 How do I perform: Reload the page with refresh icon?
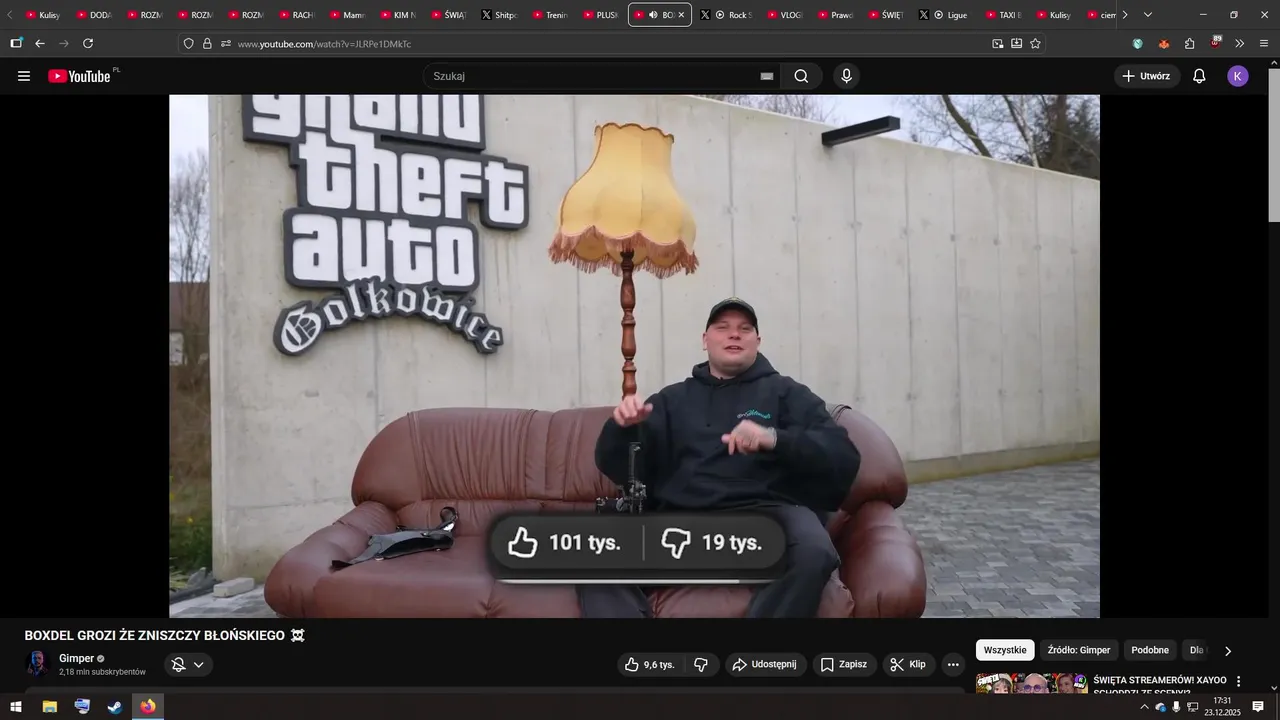coord(88,44)
